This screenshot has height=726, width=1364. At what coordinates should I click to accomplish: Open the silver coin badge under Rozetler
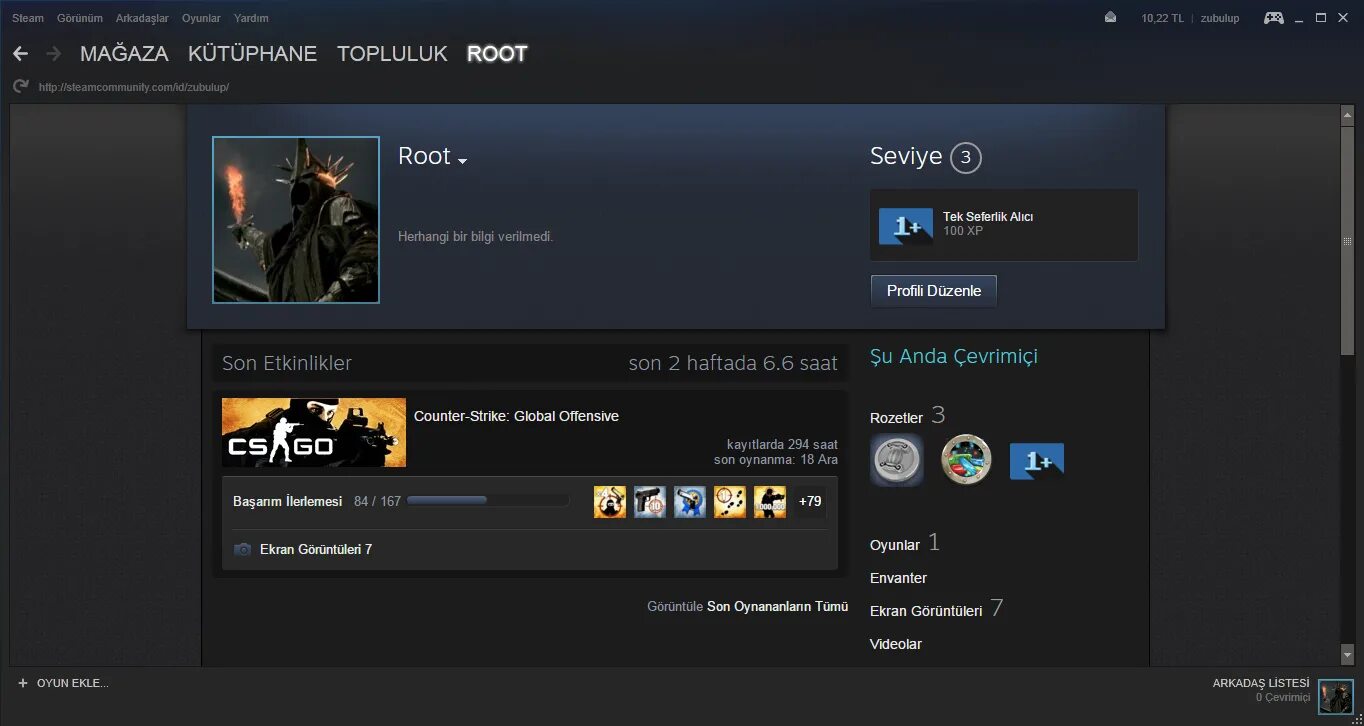coord(896,460)
